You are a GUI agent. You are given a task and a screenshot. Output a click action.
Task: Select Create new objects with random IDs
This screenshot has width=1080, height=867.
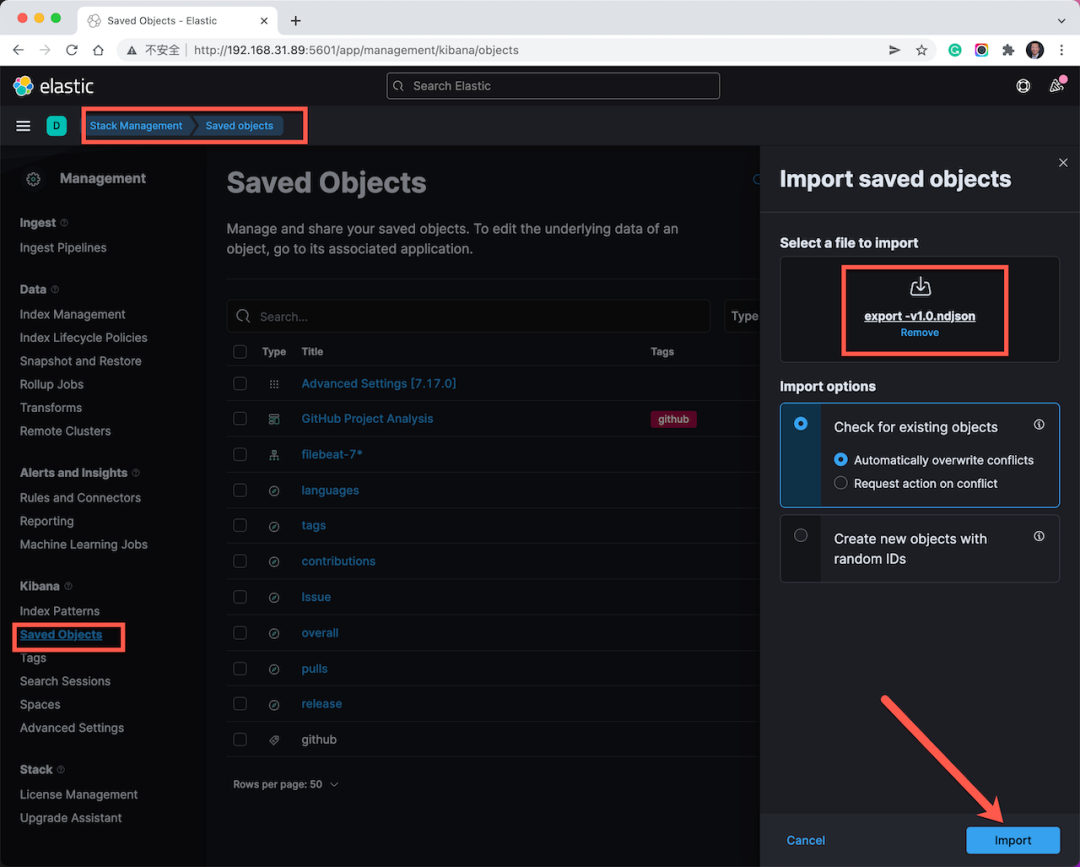[x=800, y=535]
